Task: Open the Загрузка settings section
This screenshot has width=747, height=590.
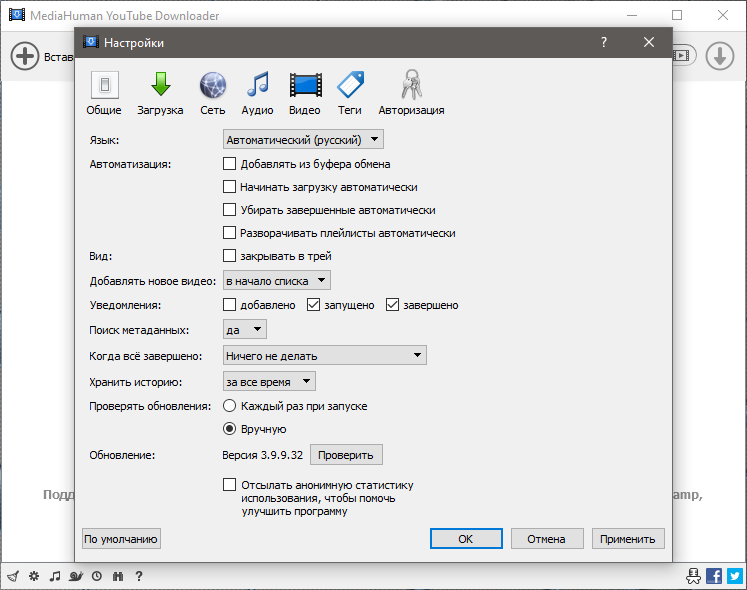Action: (160, 93)
